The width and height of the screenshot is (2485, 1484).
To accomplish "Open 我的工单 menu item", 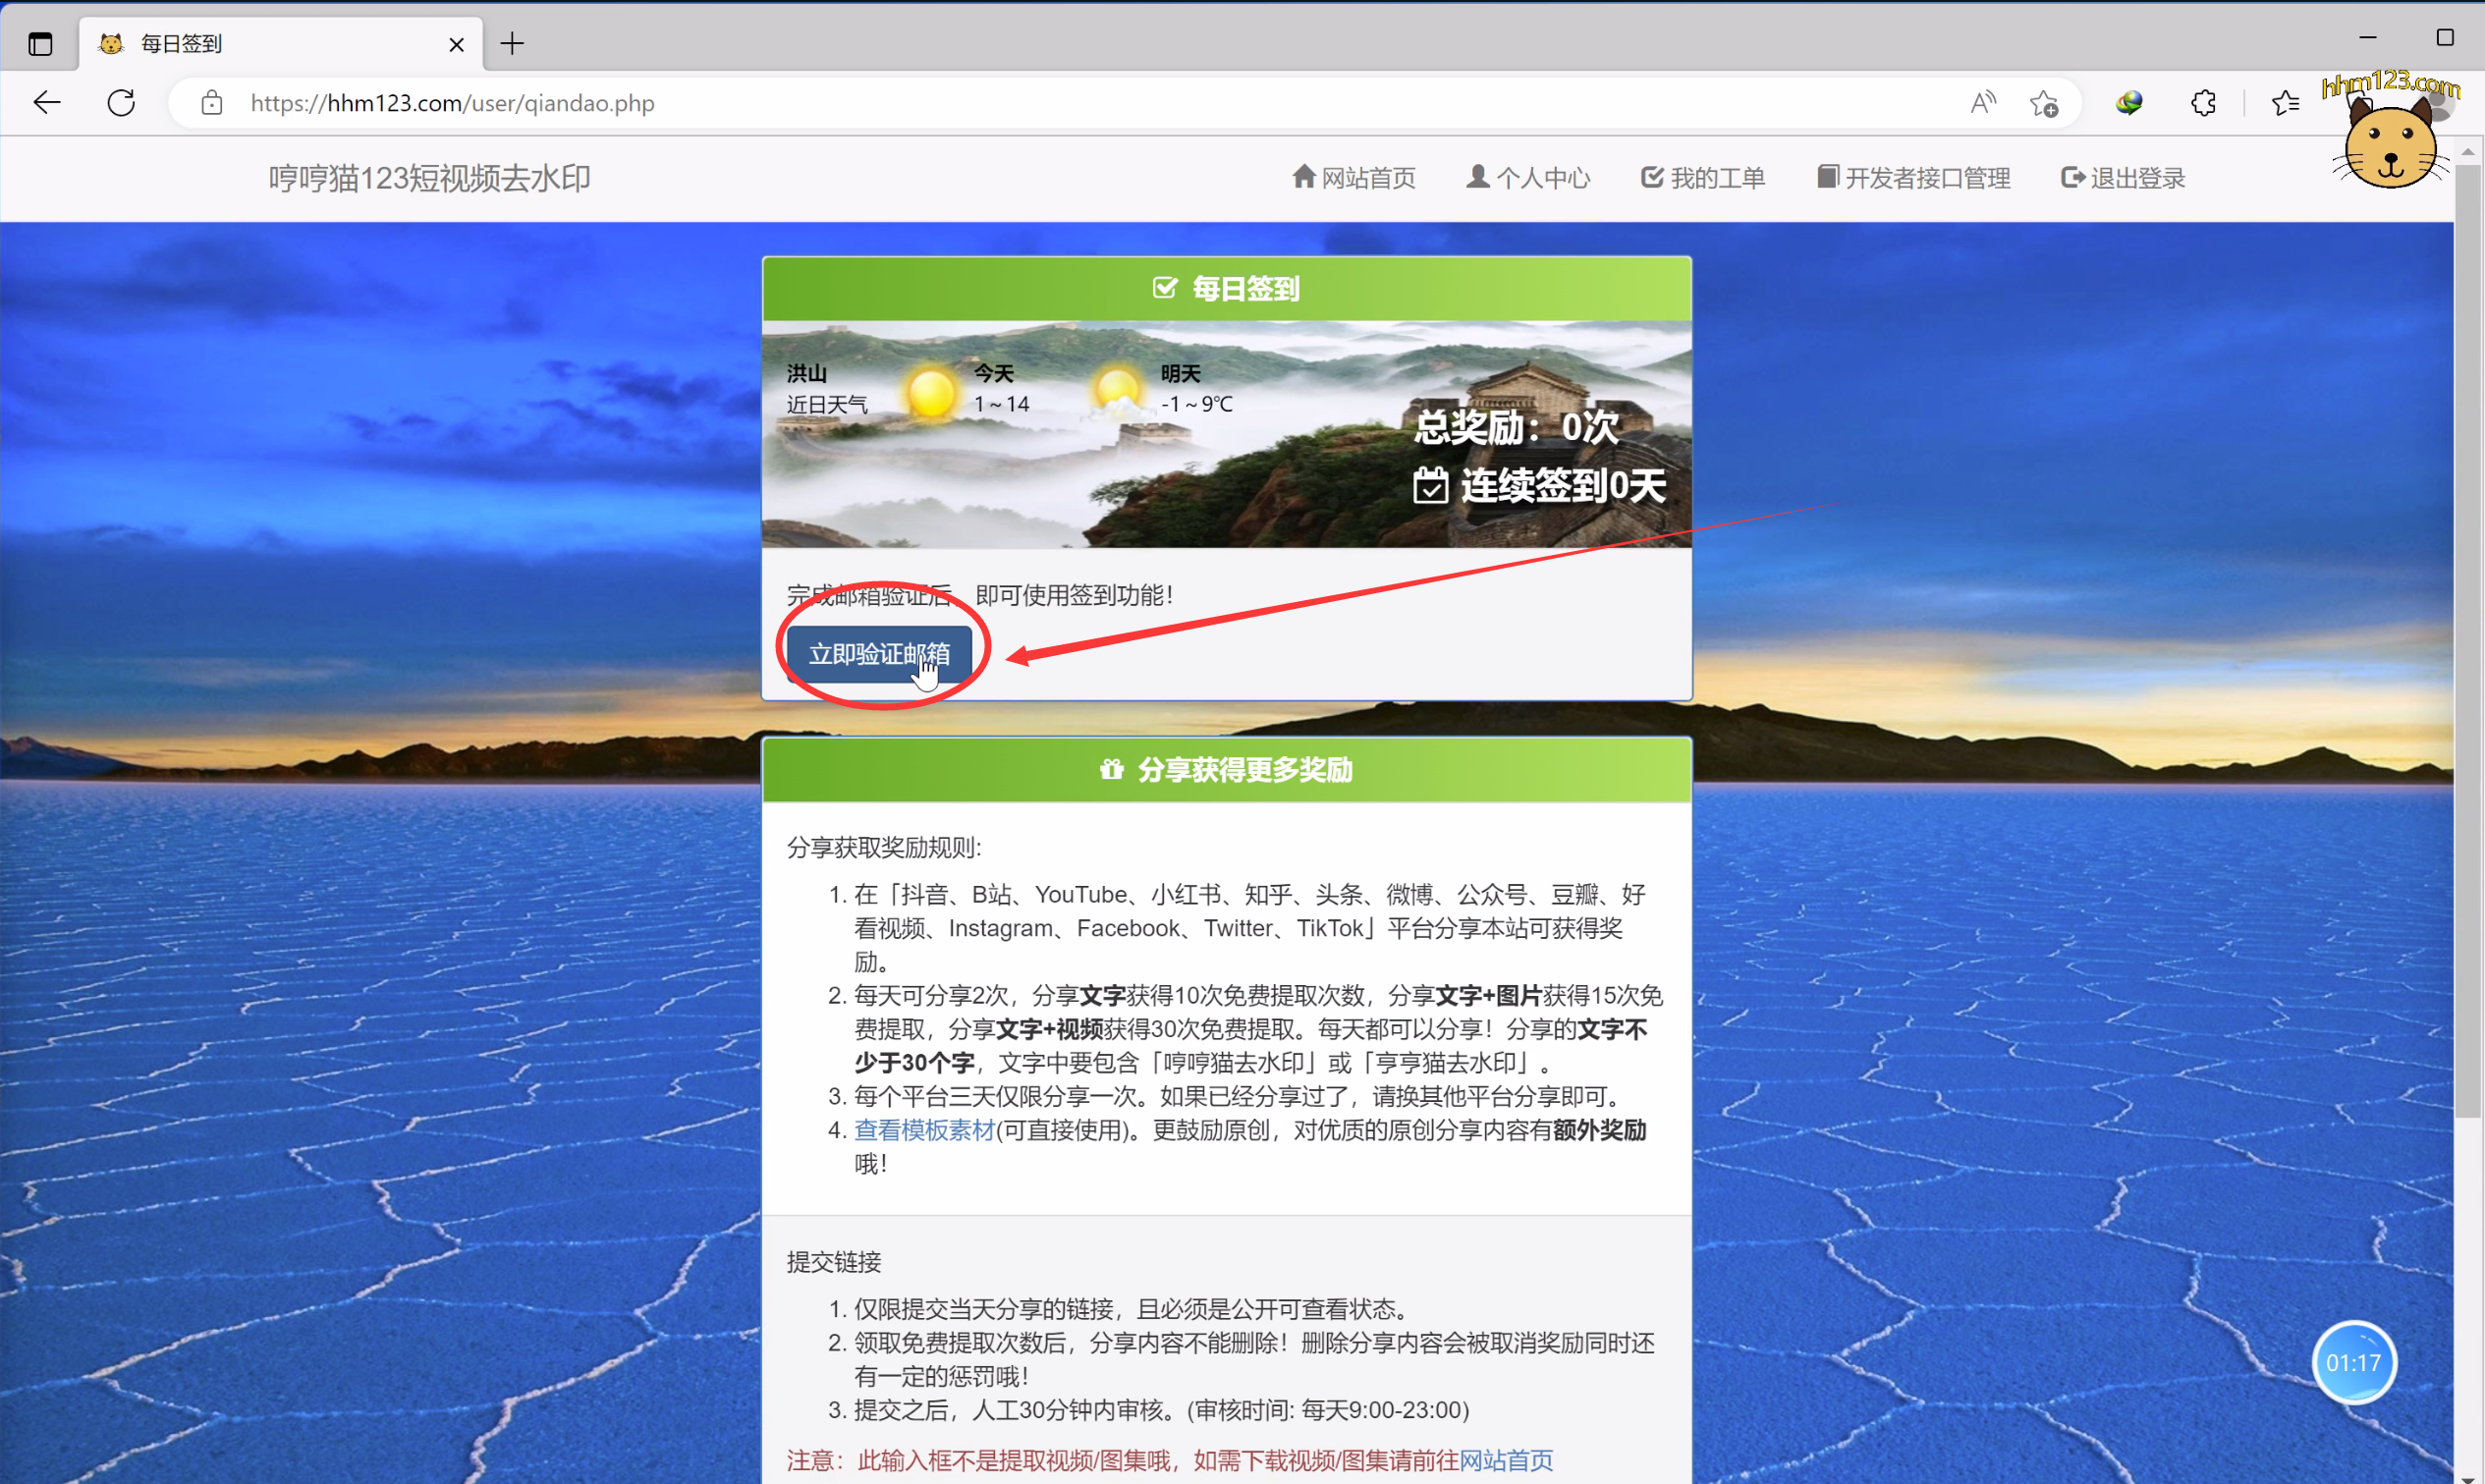I will tap(1703, 178).
